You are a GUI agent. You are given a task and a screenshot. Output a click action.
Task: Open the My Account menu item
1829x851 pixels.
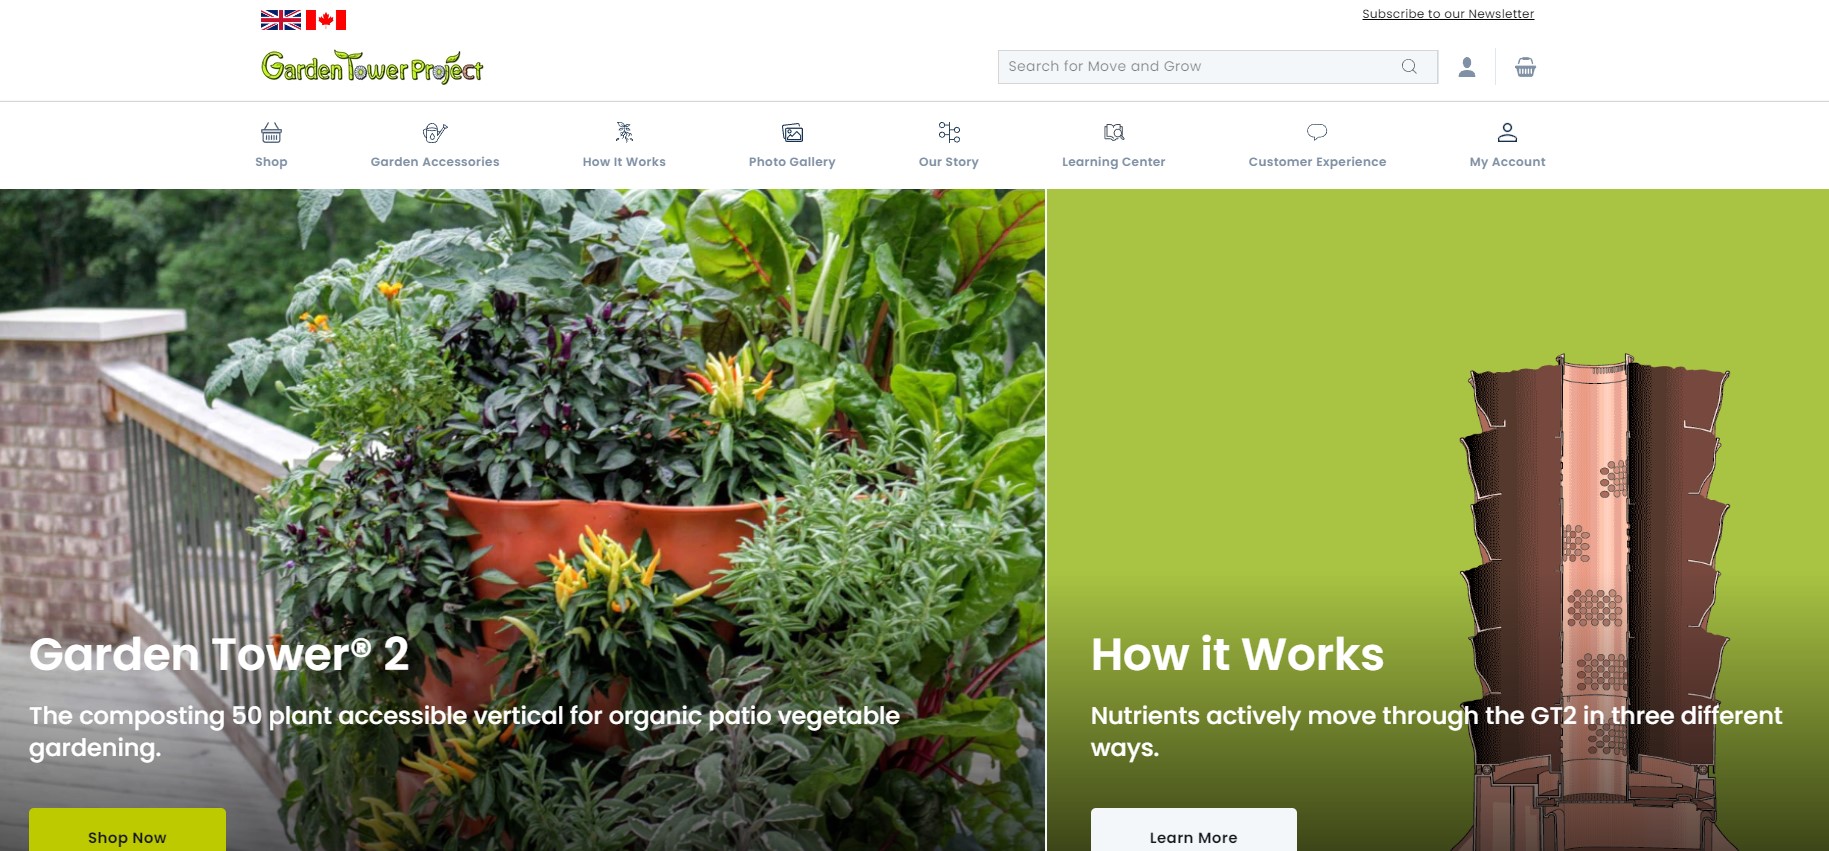[x=1507, y=145]
